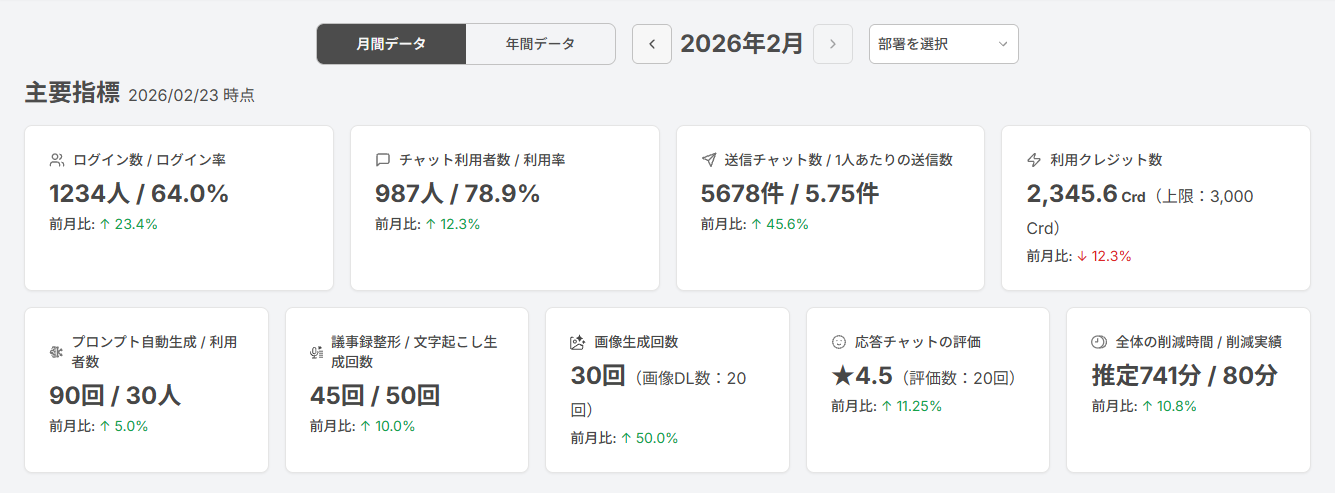Image resolution: width=1335 pixels, height=493 pixels.
Task: Click the 主要指標 section heading
Action: (x=72, y=93)
